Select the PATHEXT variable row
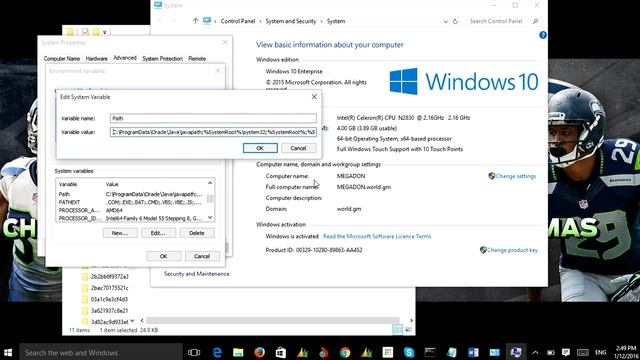This screenshot has height=360, width=640. pyautogui.click(x=131, y=202)
